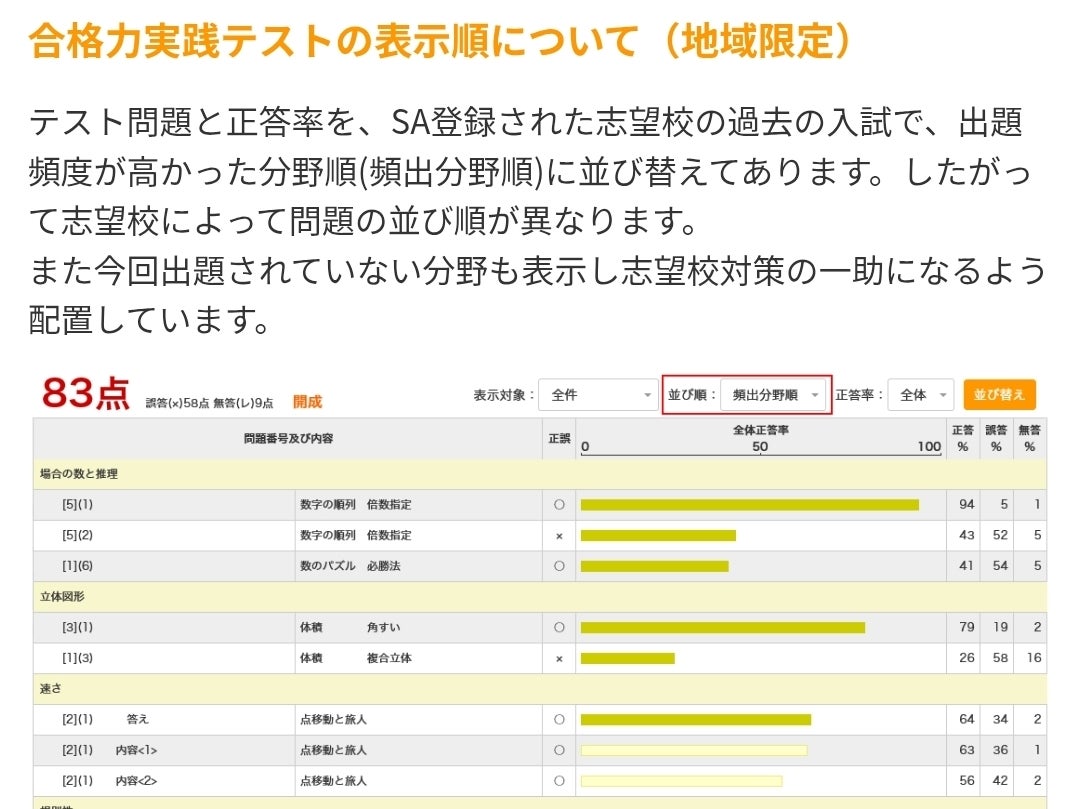Screen dimensions: 1080x809
Task: Click the circle mark for 点移動と旅人 答え
Action: (557, 719)
